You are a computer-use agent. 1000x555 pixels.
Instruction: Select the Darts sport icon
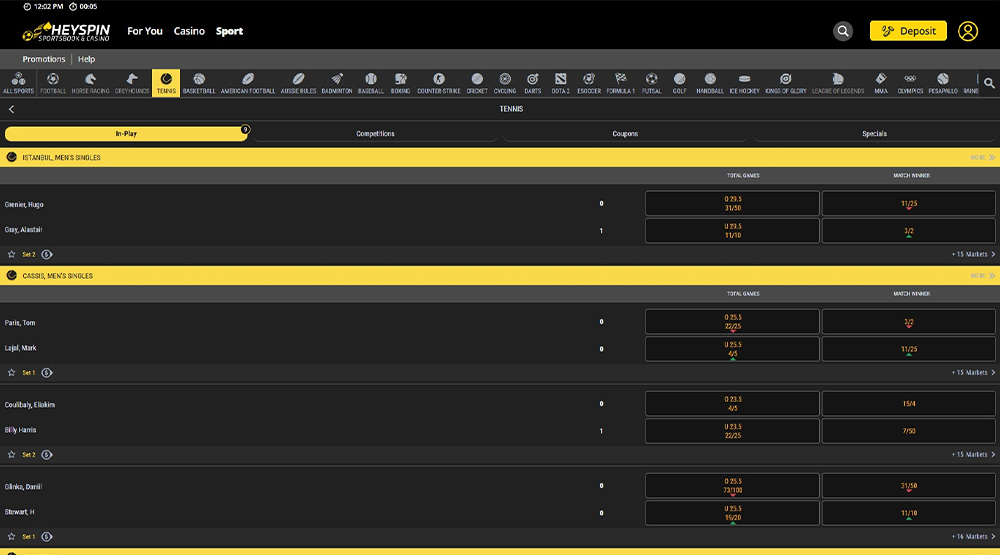click(x=533, y=83)
